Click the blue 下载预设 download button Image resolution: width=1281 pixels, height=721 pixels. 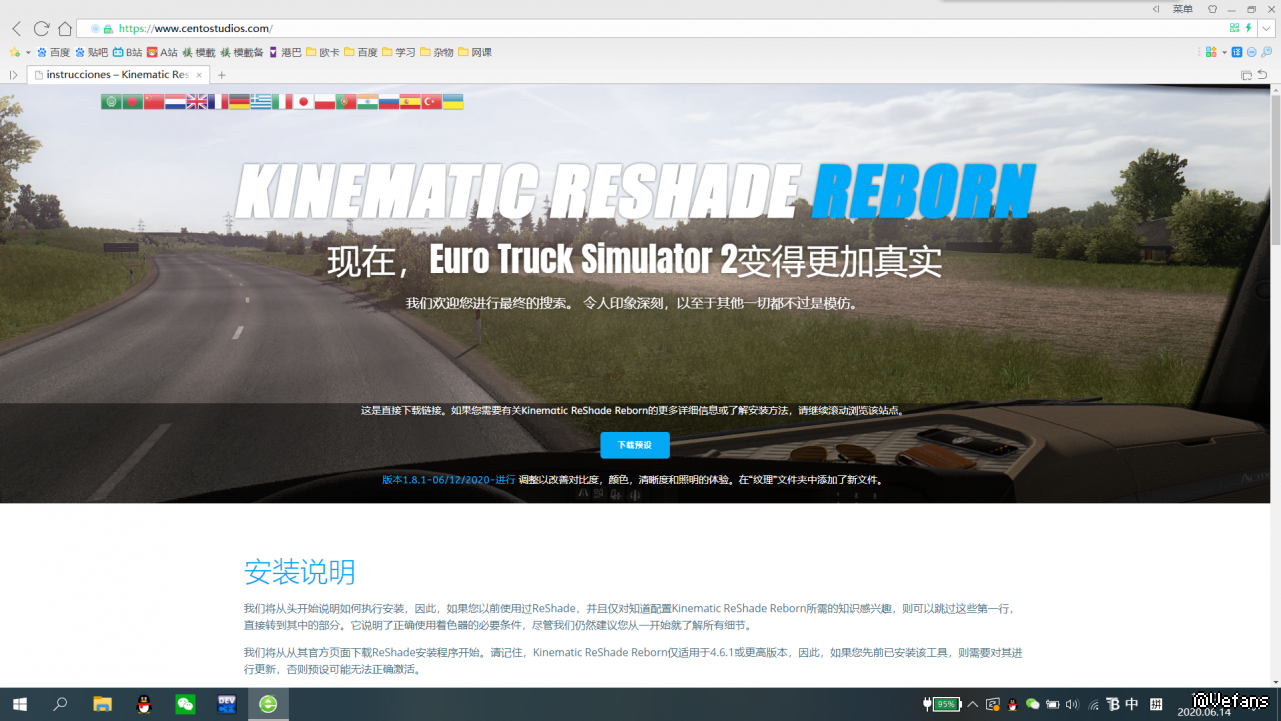click(x=635, y=445)
